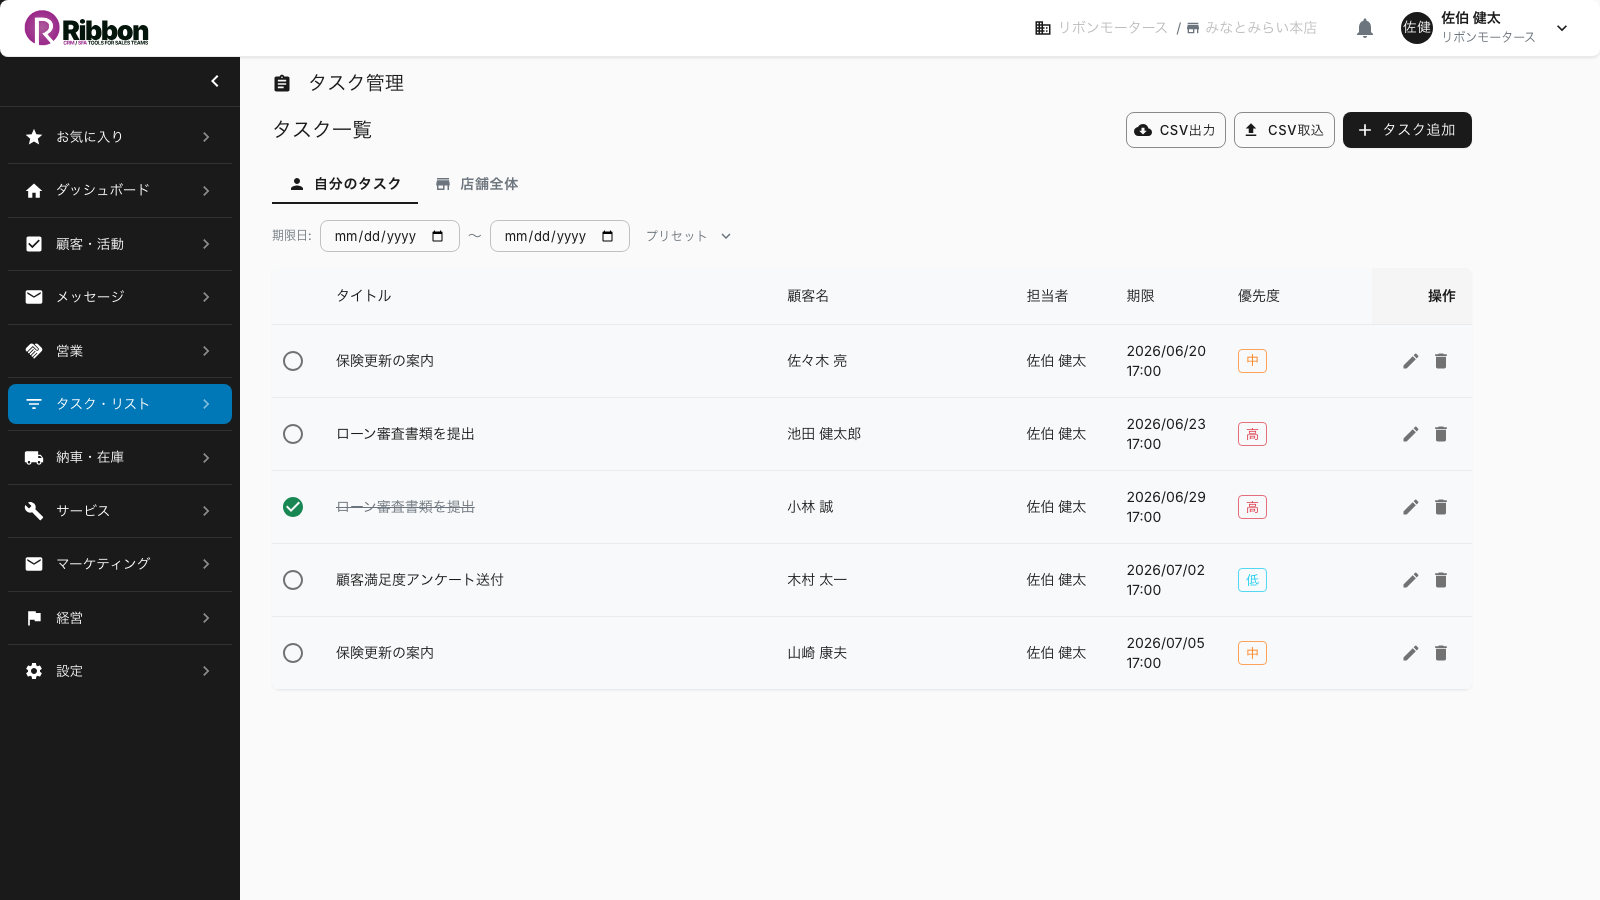1600x900 pixels.
Task: Delete the task for 池田 健太郎
Action: tap(1441, 434)
